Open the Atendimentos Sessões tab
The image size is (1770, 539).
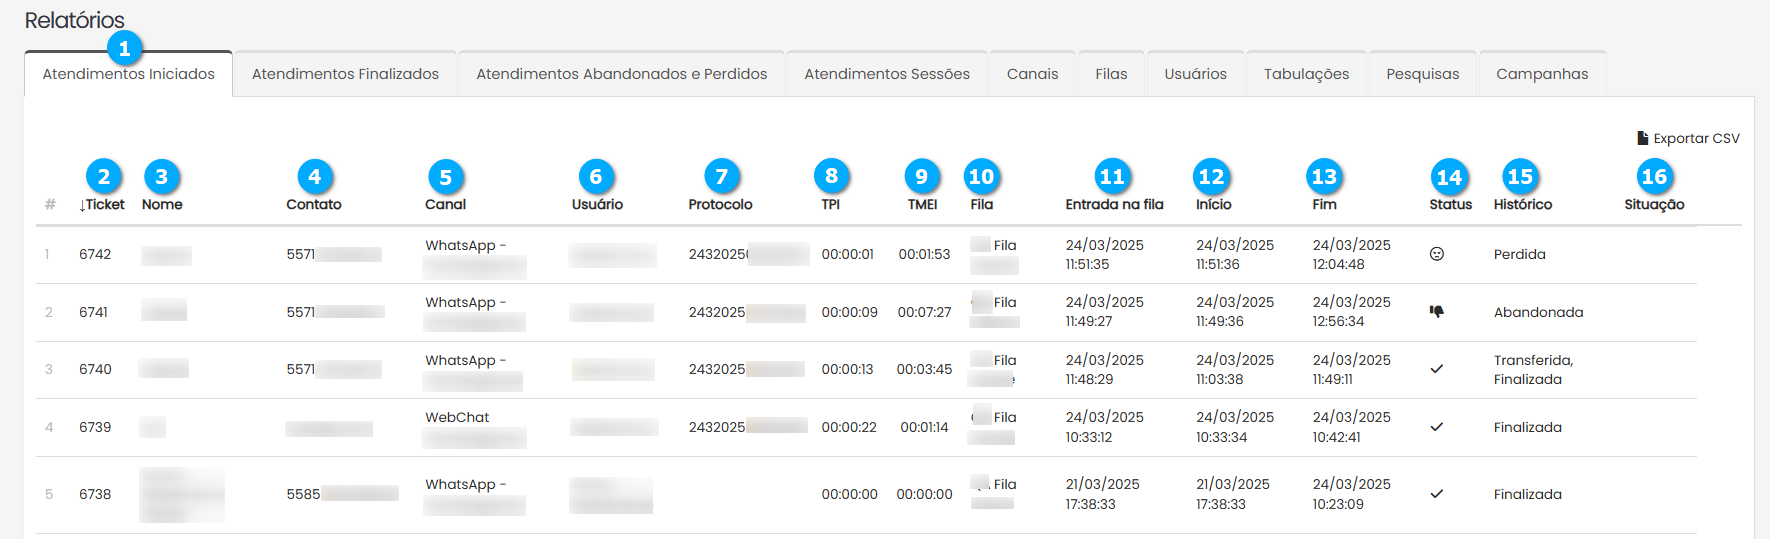click(x=886, y=74)
